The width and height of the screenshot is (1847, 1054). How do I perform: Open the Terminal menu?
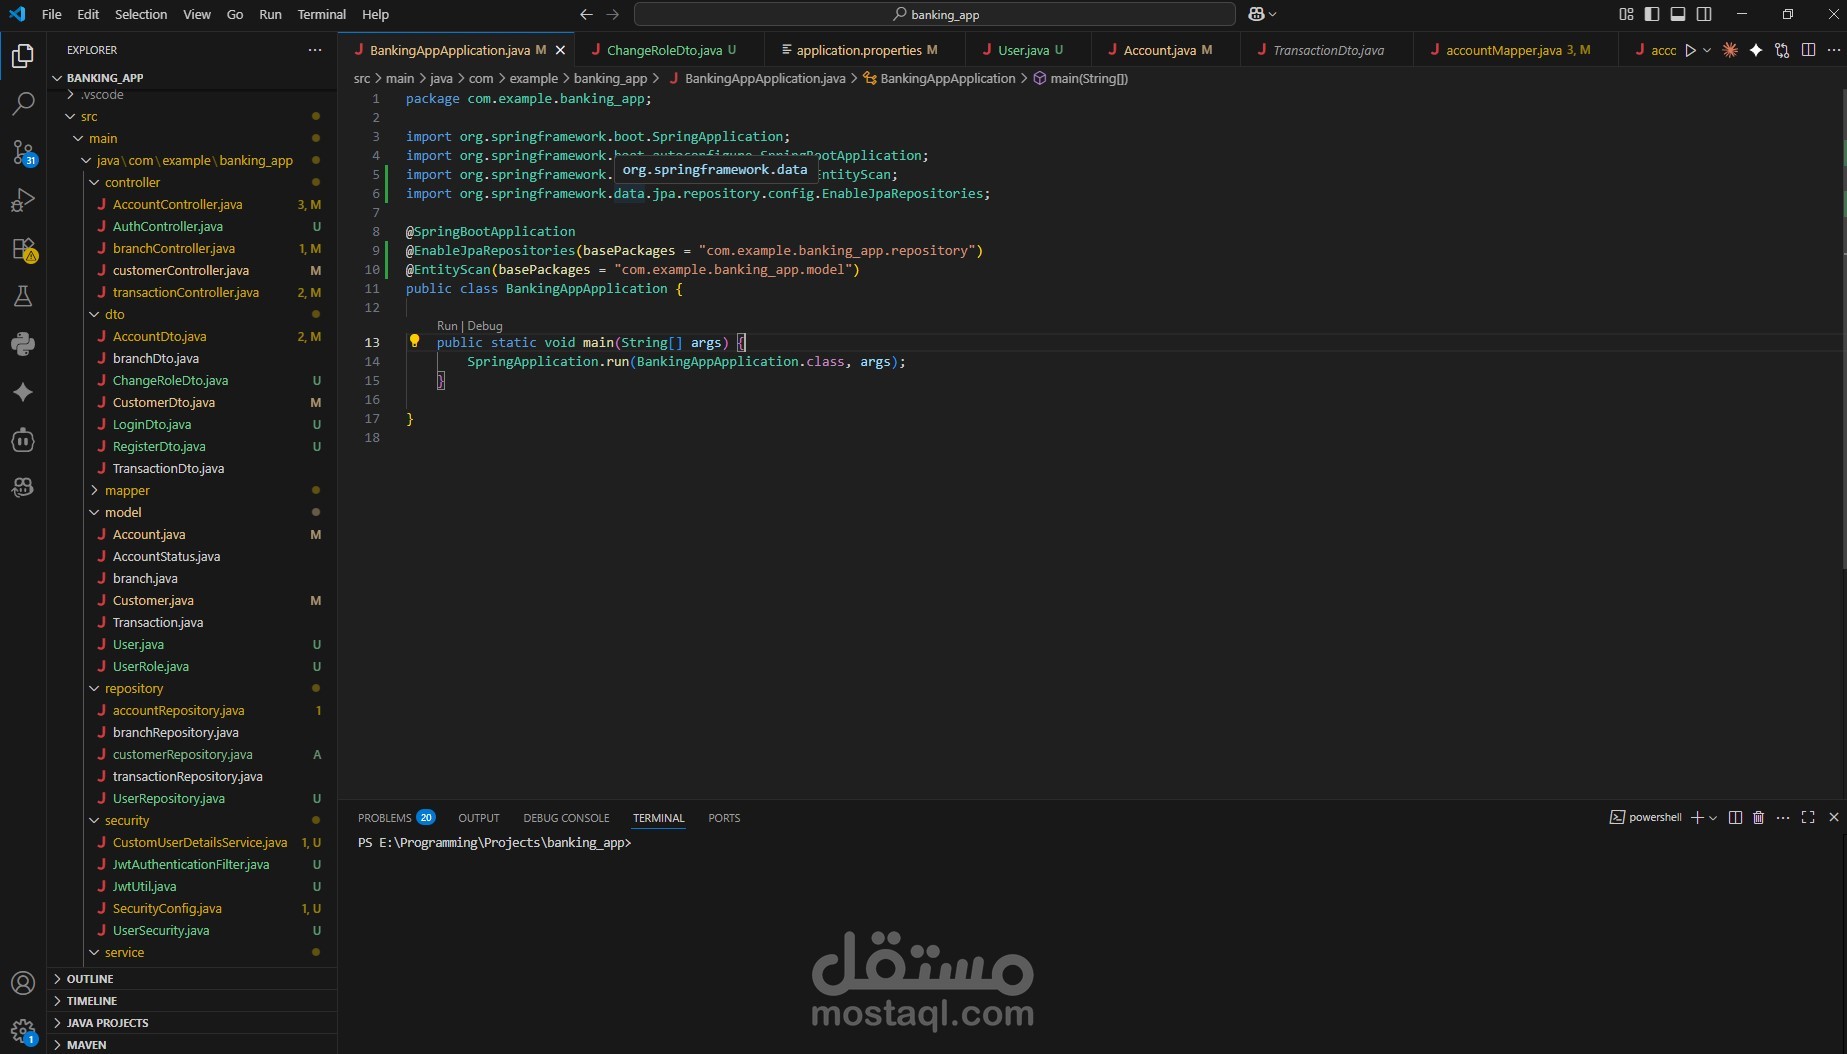click(x=321, y=14)
